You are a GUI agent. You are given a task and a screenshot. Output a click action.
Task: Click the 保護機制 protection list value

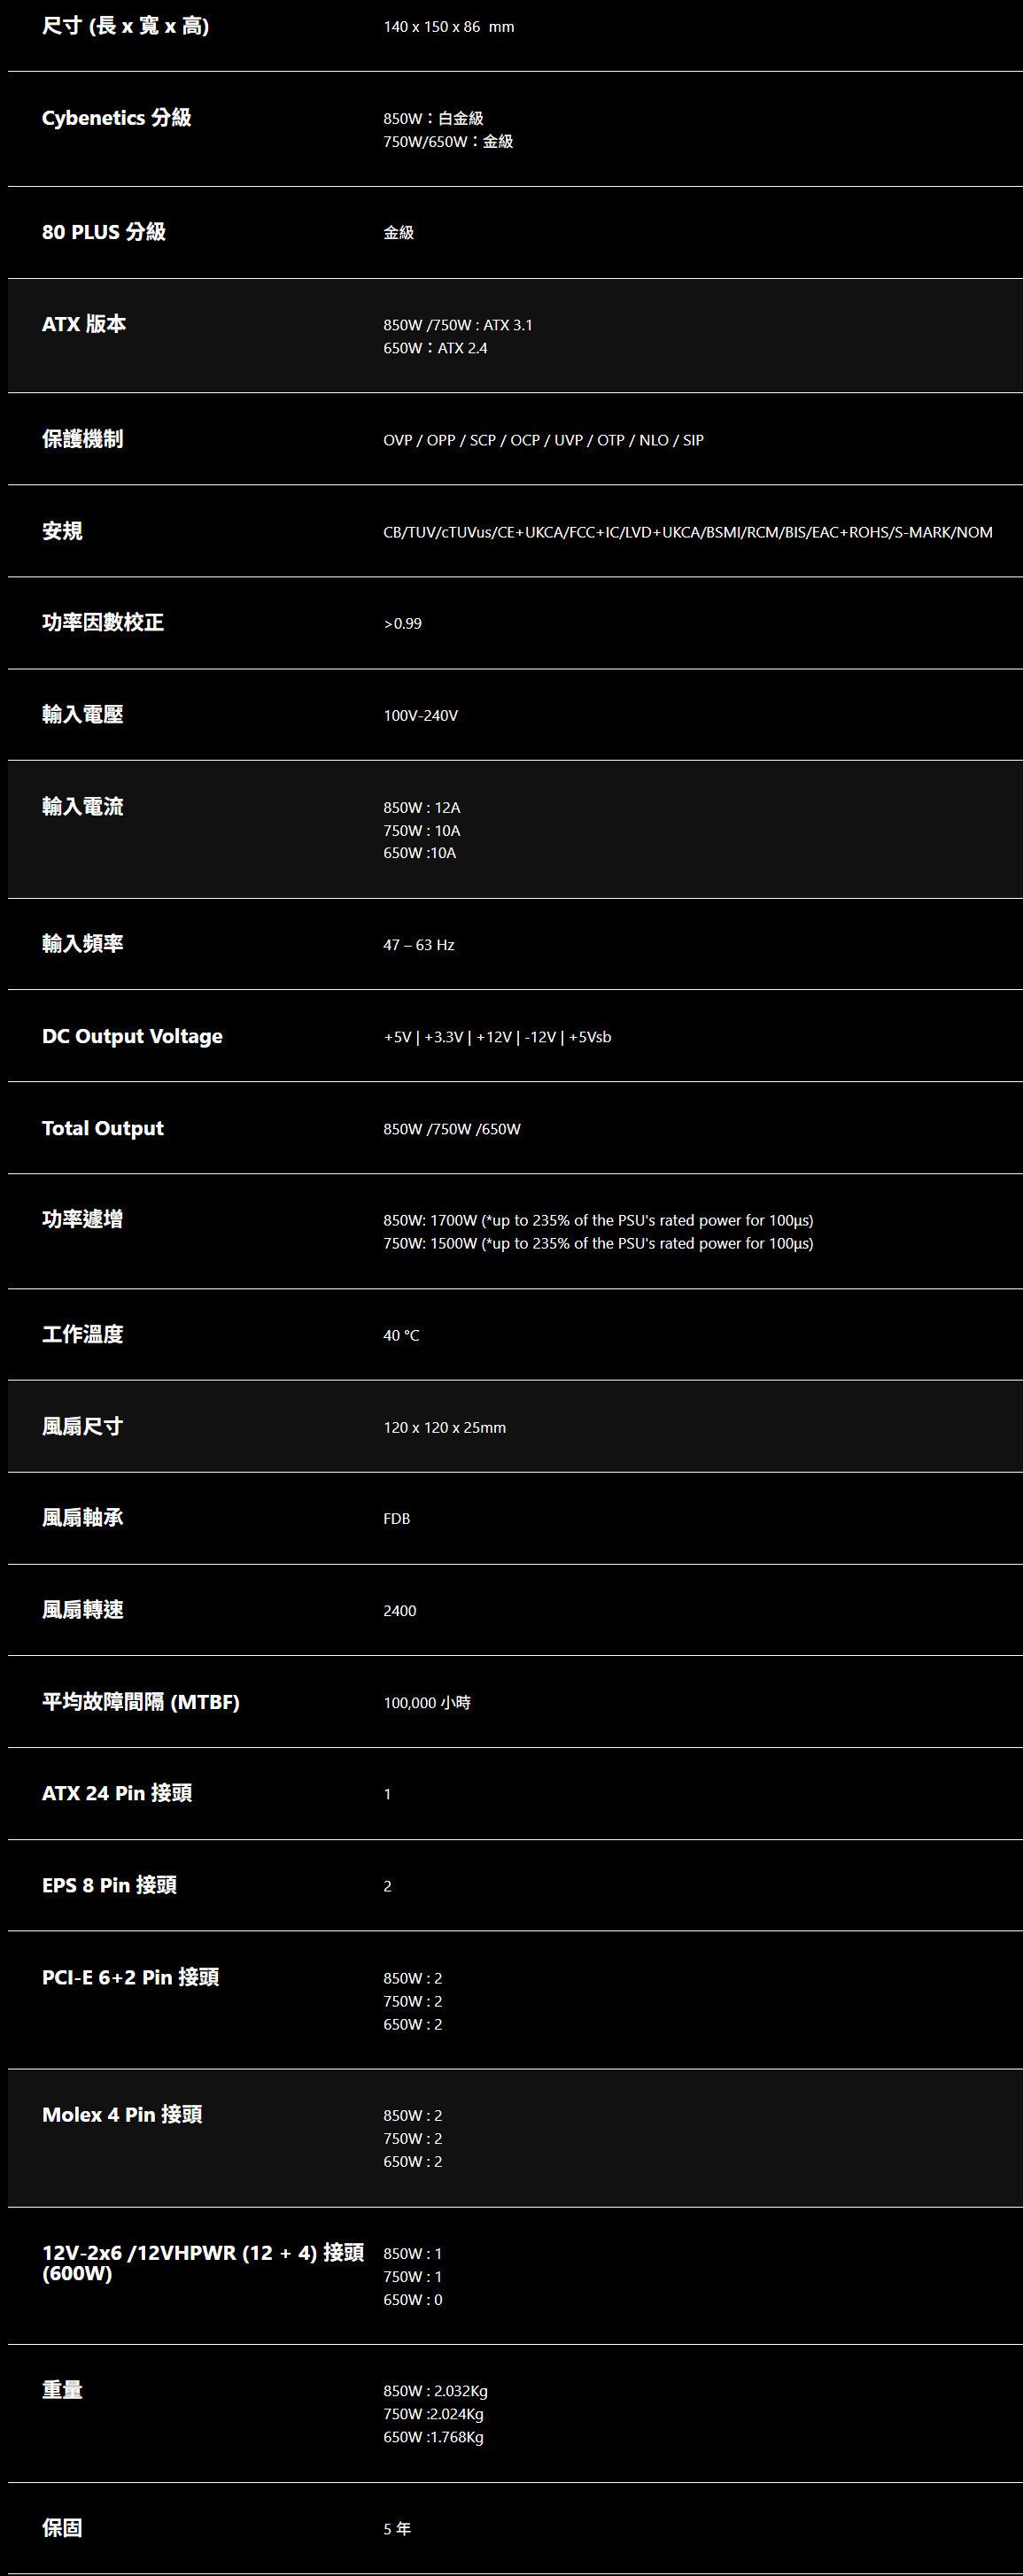(x=543, y=440)
